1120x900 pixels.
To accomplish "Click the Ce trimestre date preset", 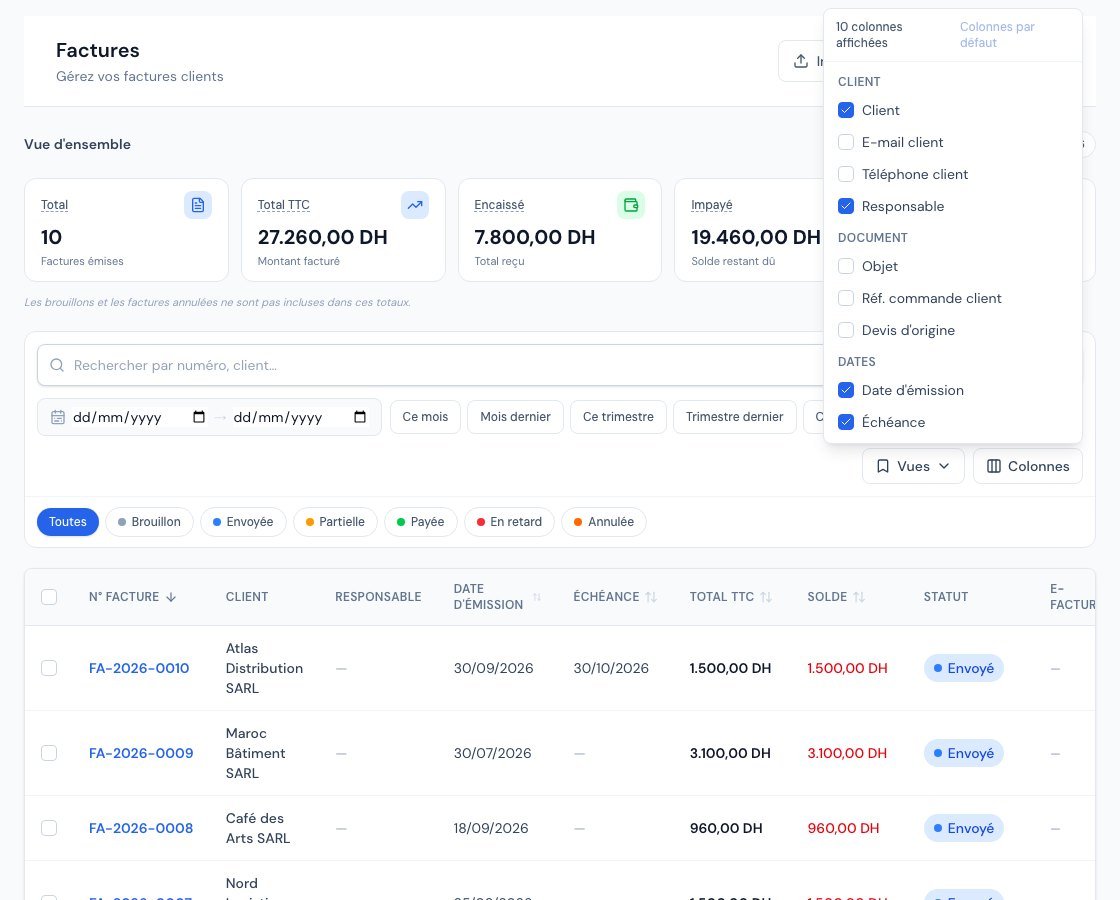I will pos(618,417).
